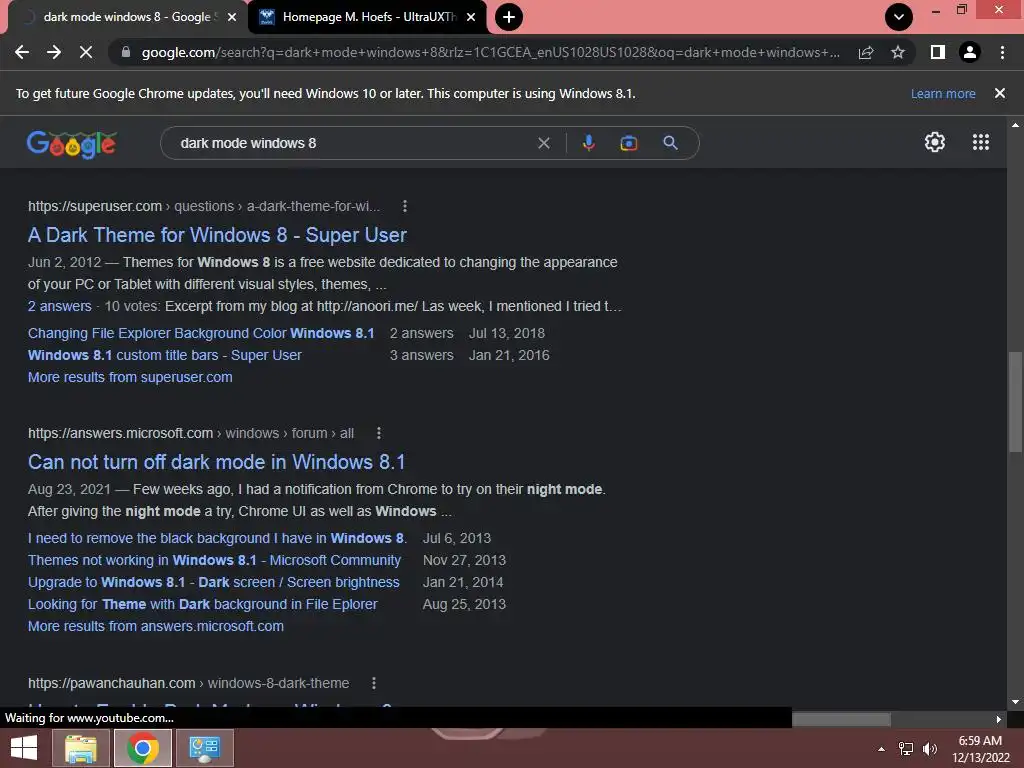The height and width of the screenshot is (768, 1024).
Task: Go to Google home via the logo
Action: [x=71, y=144]
